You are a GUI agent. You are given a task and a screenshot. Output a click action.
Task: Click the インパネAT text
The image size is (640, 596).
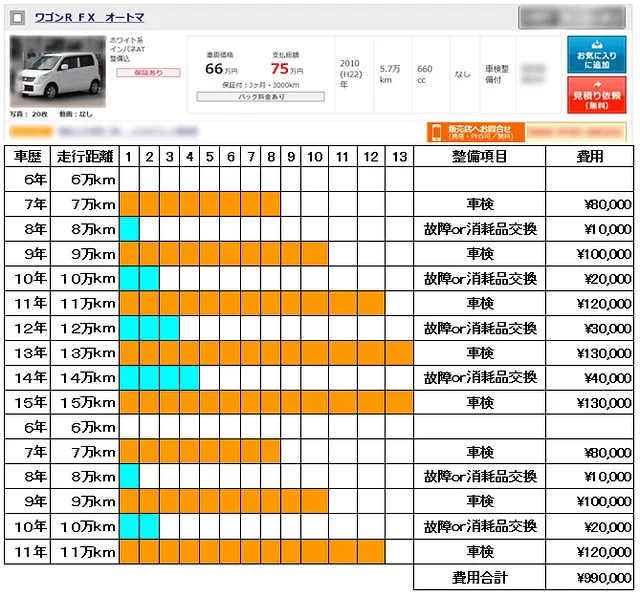pyautogui.click(x=127, y=49)
